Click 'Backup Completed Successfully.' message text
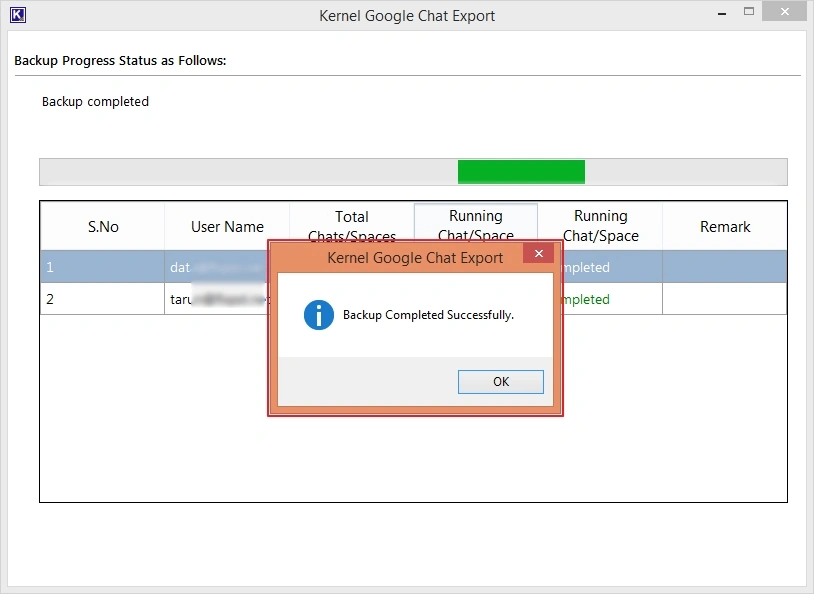Screen dimensions: 814x594 point(428,315)
